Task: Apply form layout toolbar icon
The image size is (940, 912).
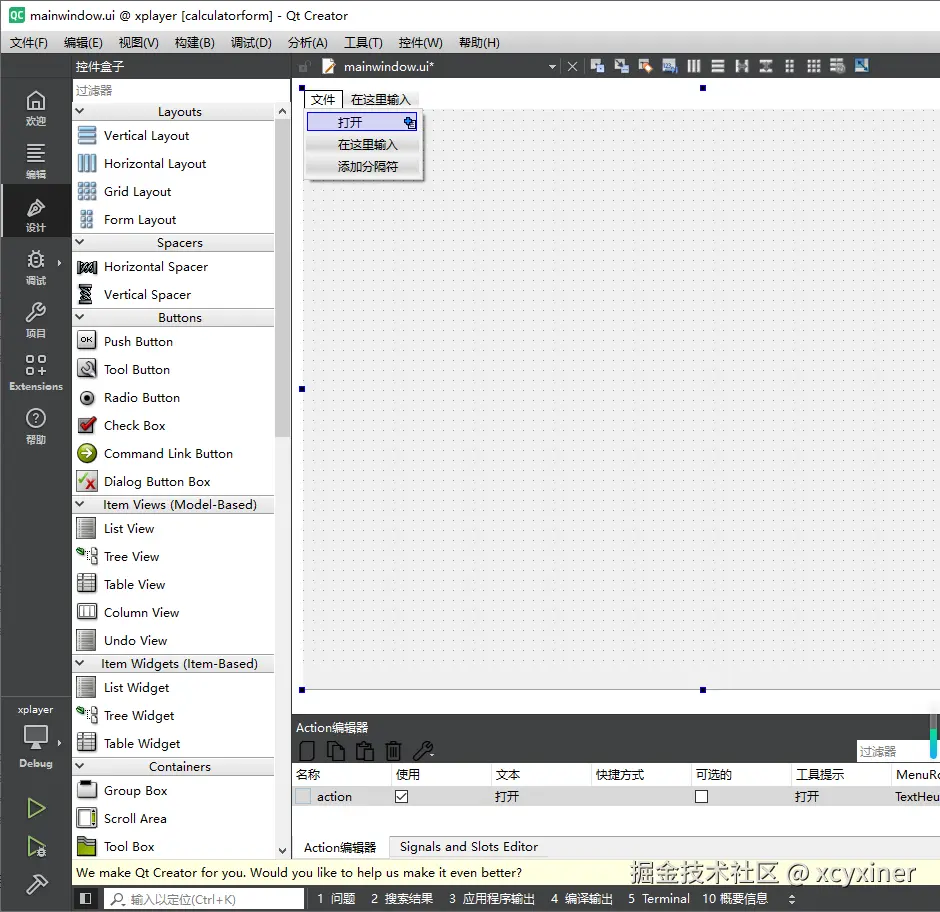Action: tap(790, 66)
